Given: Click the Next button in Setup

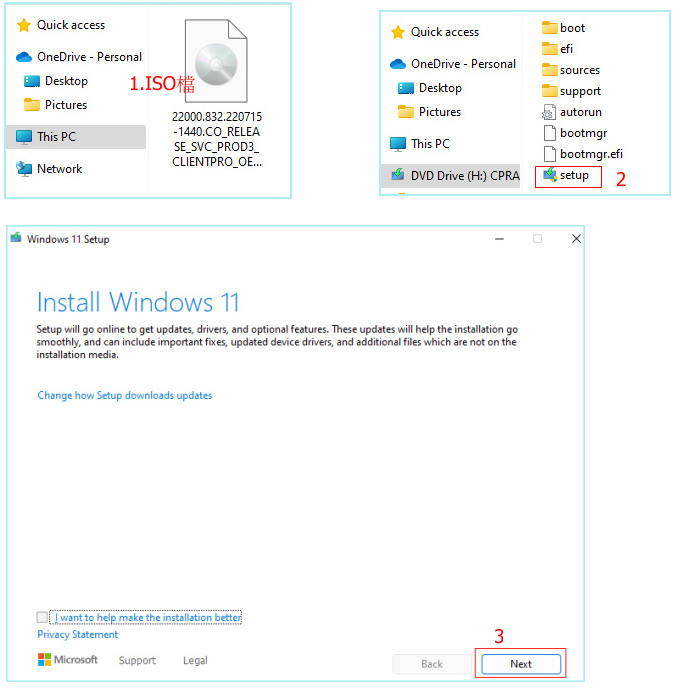Looking at the screenshot, I should (521, 664).
